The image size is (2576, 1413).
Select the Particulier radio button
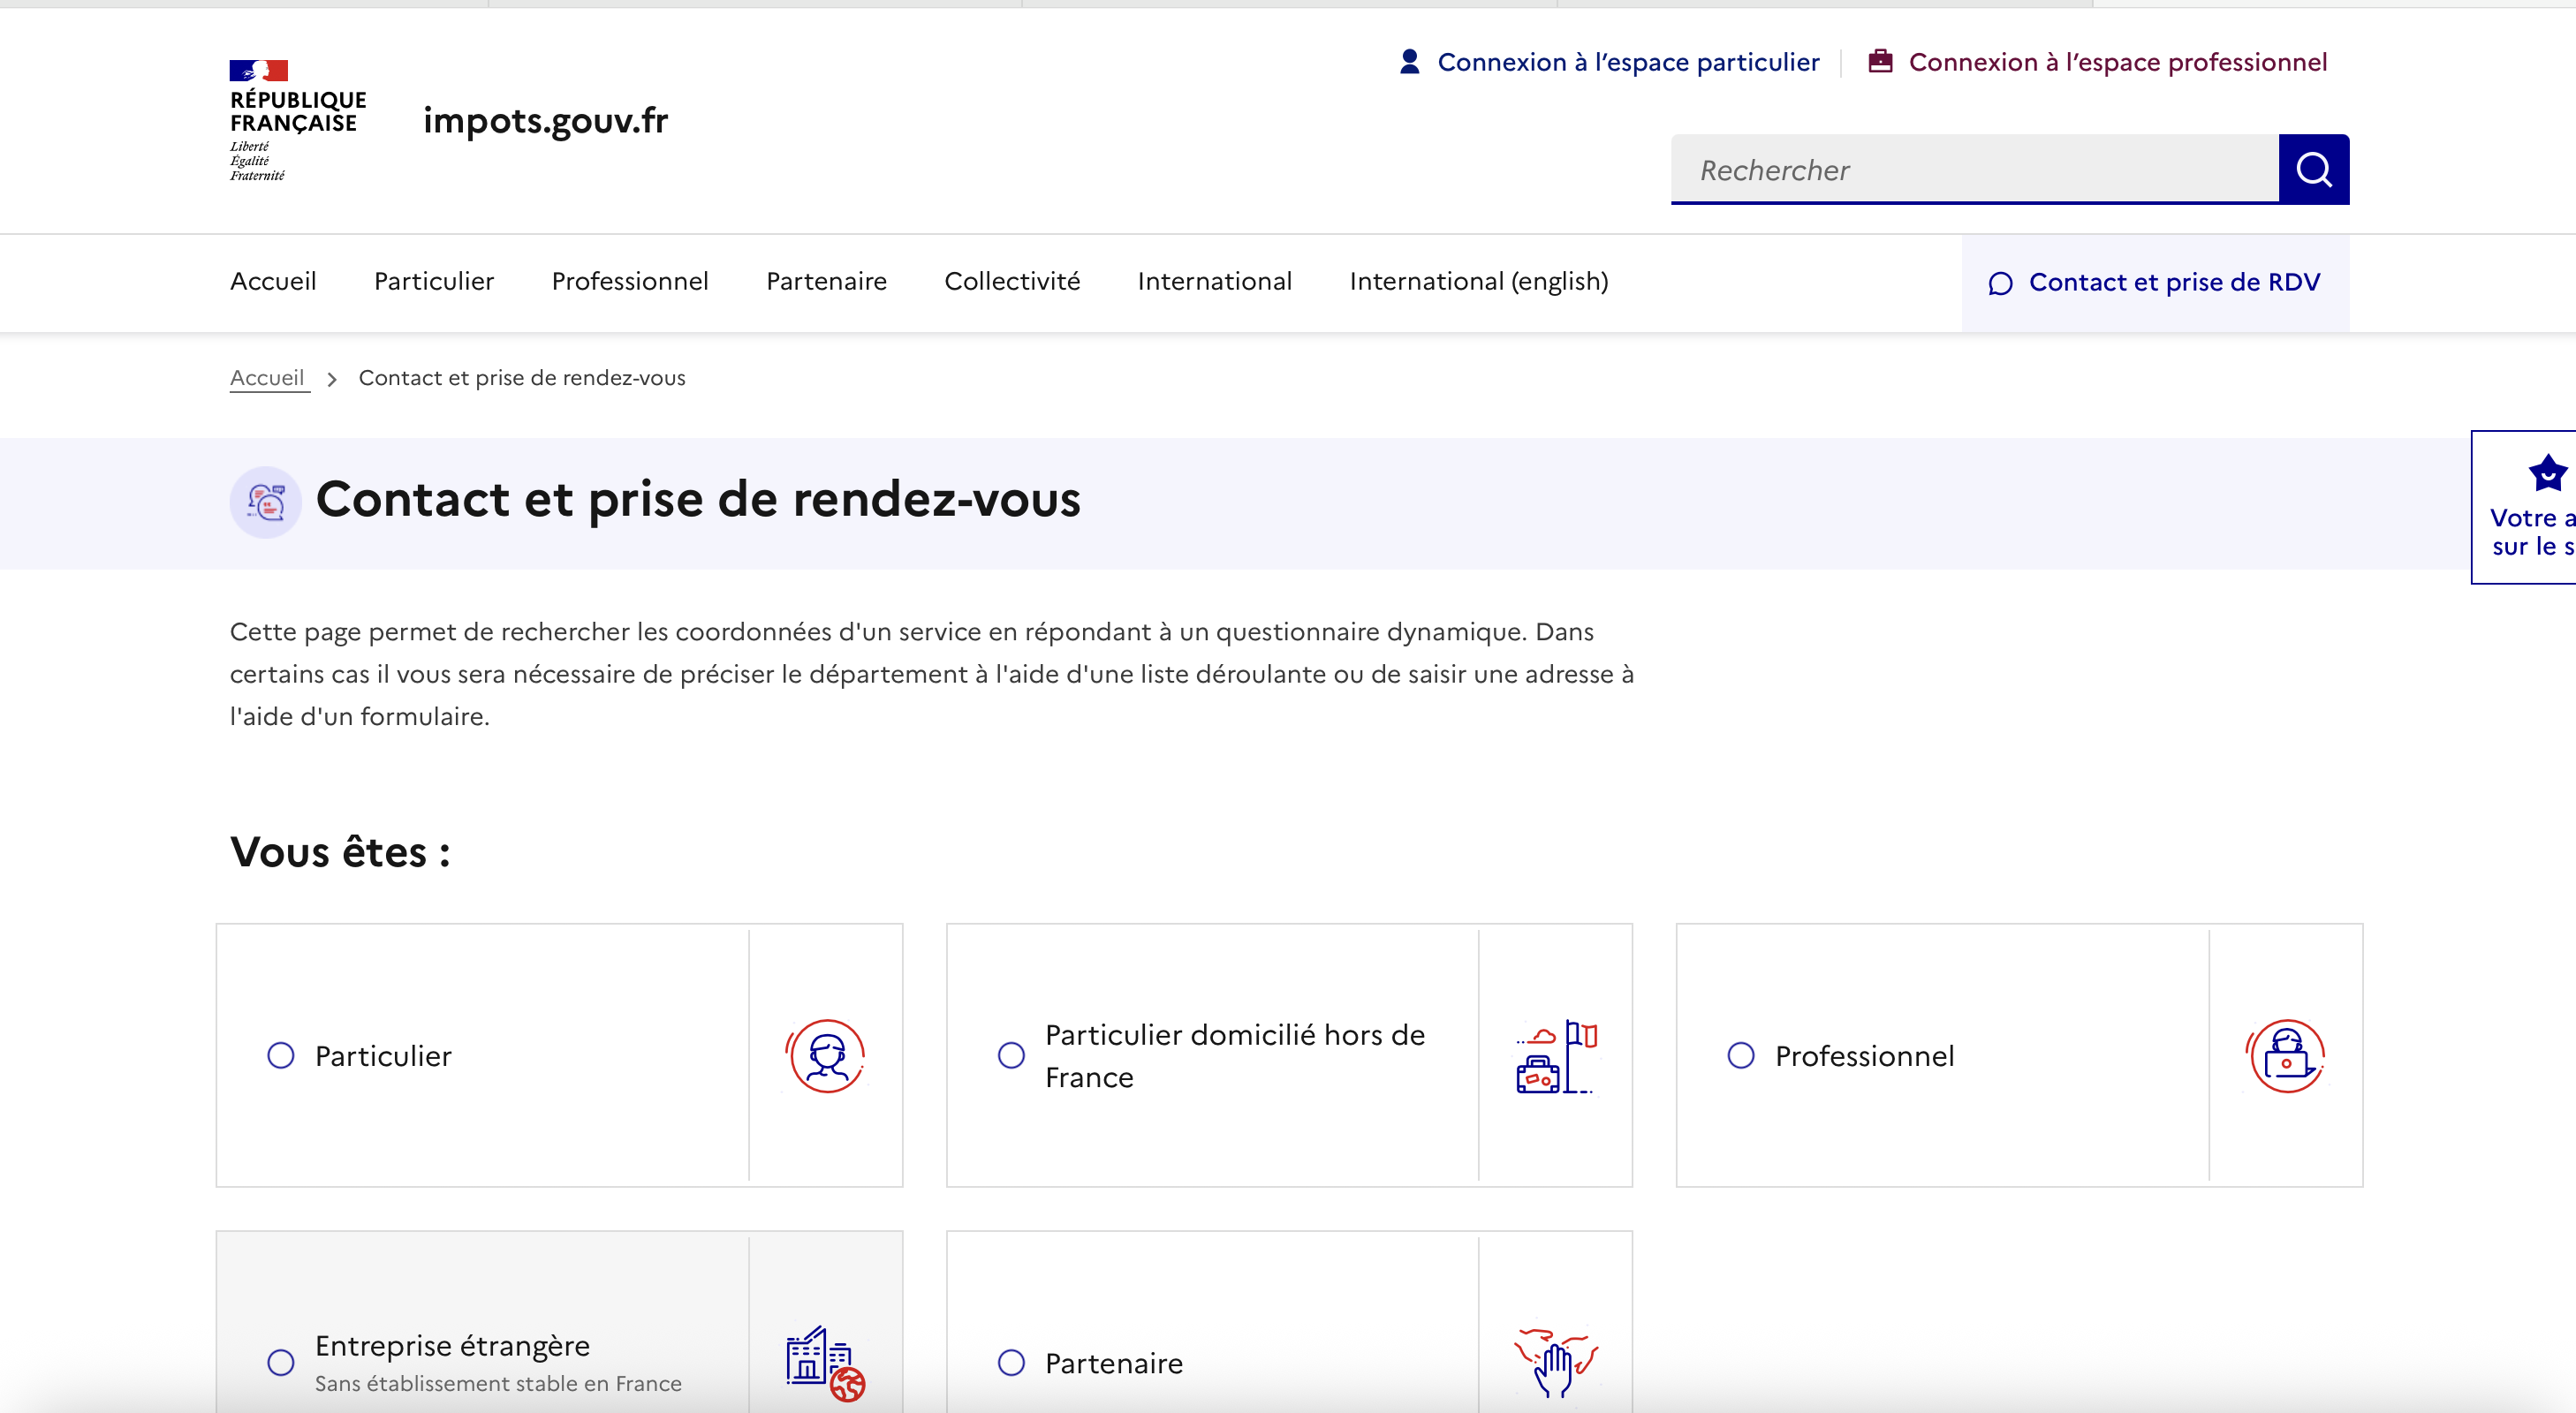point(281,1056)
